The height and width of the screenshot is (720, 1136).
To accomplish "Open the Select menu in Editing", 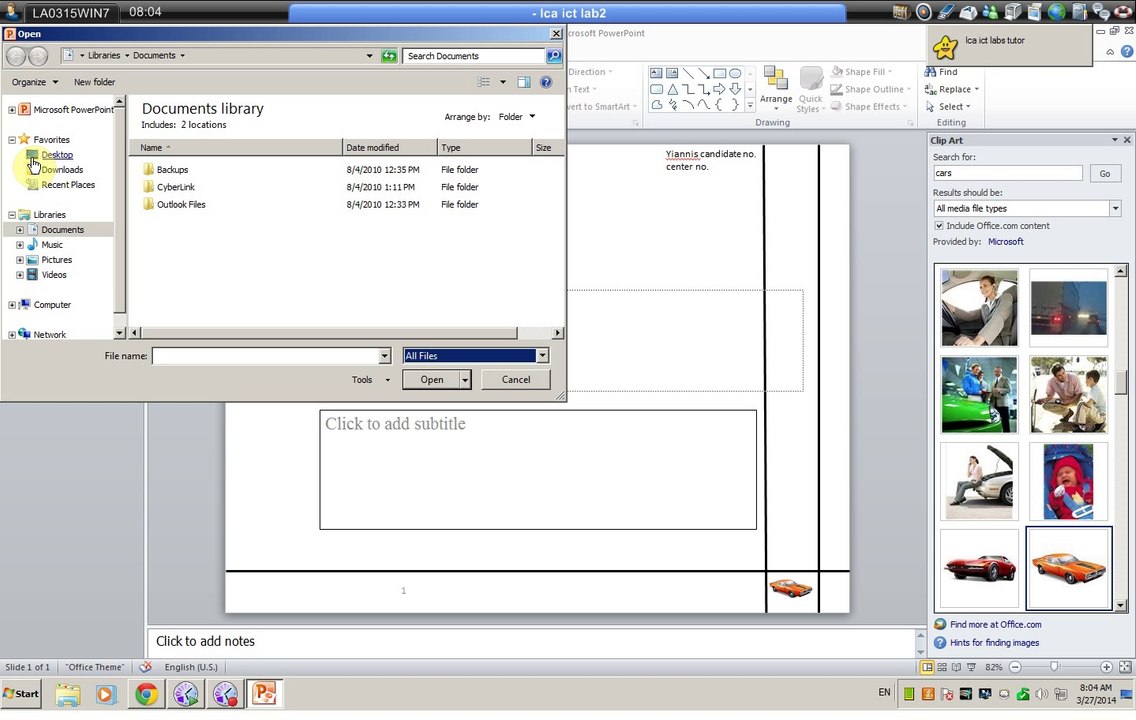I will (948, 106).
